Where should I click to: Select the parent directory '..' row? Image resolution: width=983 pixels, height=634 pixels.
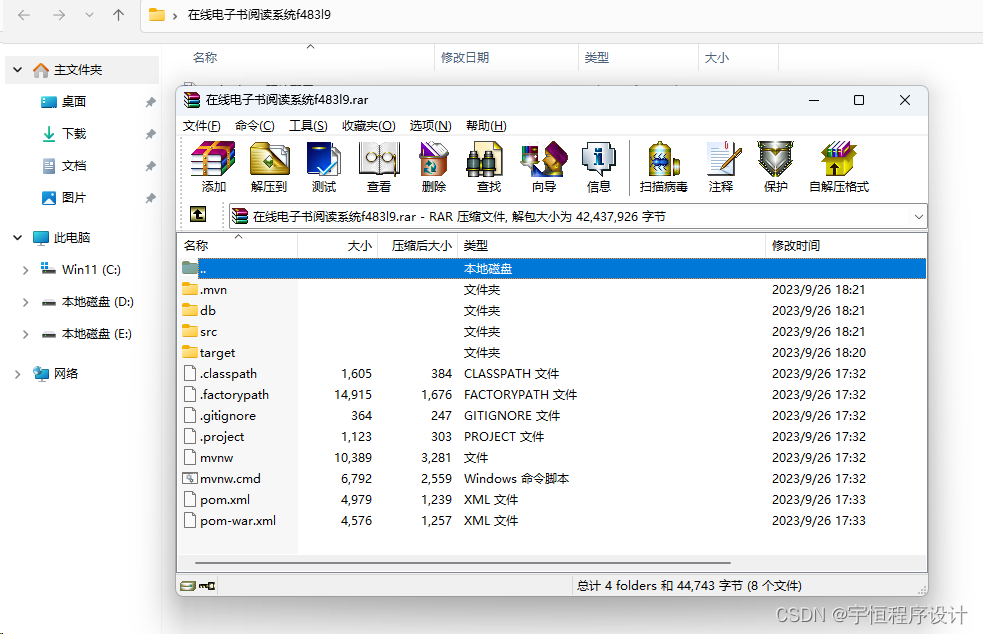tap(552, 268)
